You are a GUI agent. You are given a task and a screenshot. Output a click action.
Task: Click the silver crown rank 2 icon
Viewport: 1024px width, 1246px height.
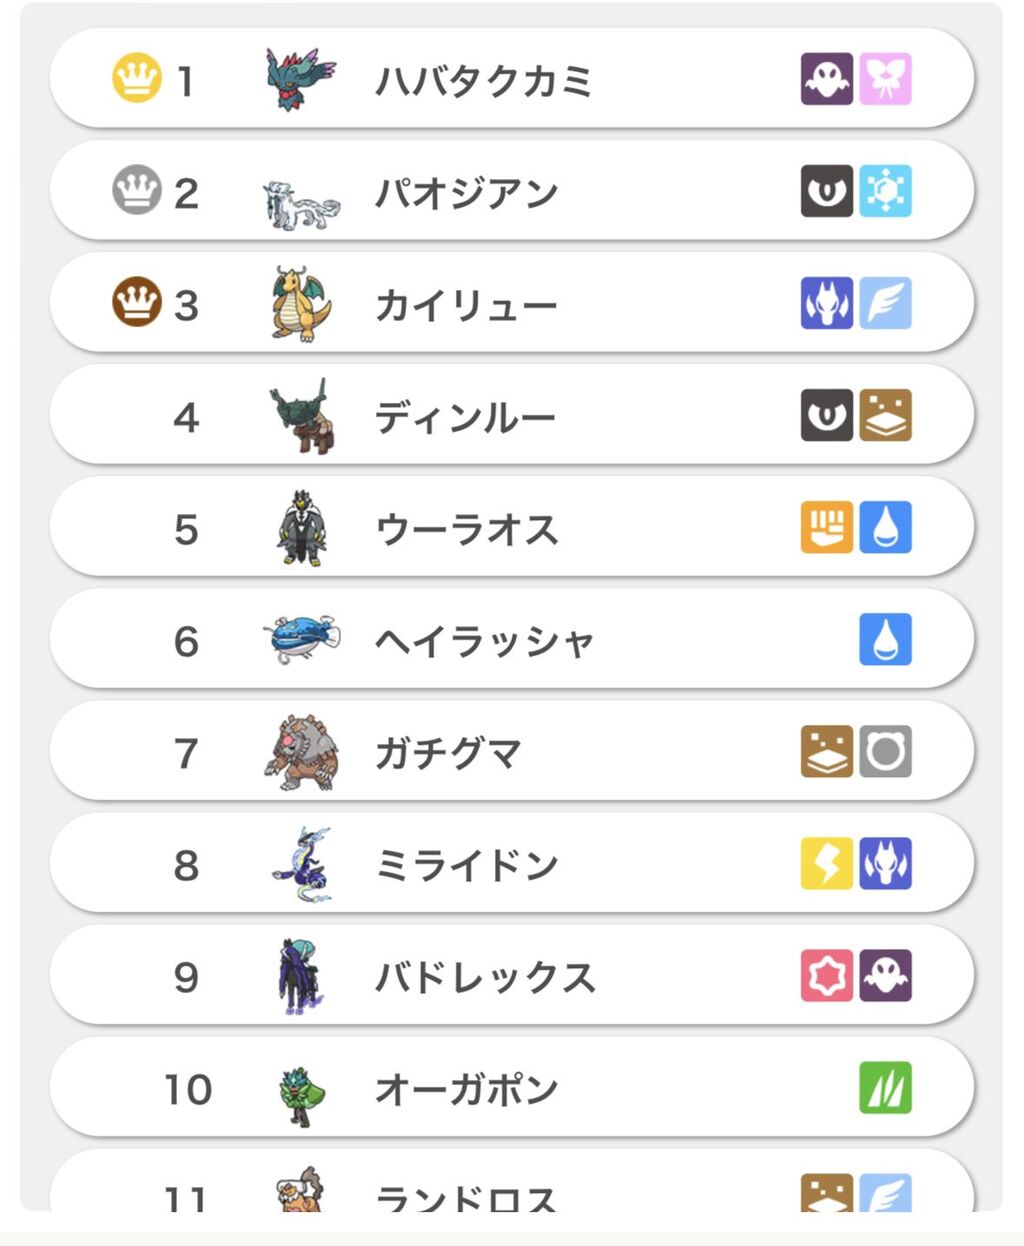(x=136, y=189)
